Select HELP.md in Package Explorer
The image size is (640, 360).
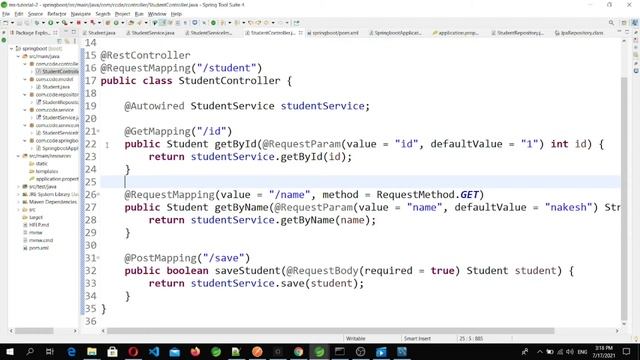[36, 225]
